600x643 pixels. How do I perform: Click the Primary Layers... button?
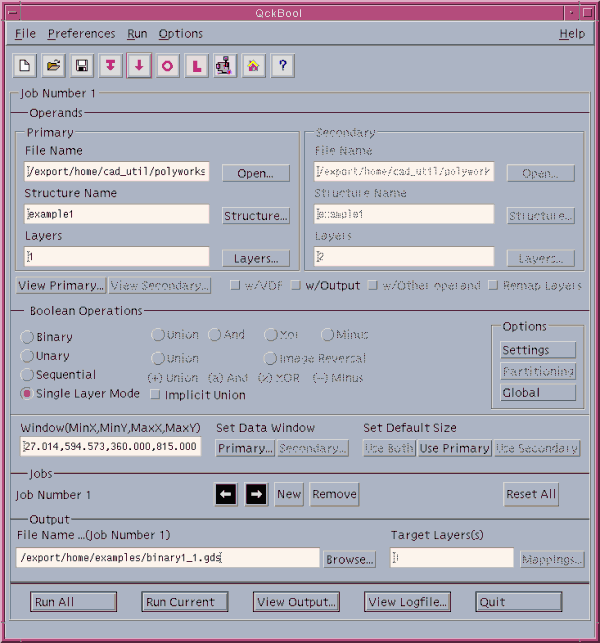[256, 258]
